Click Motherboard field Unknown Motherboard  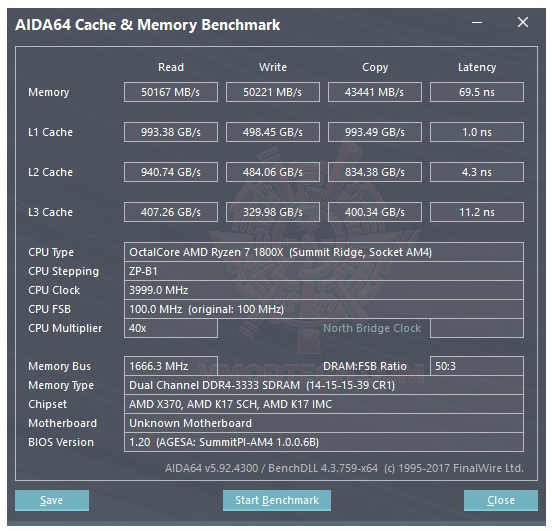[x=324, y=423]
